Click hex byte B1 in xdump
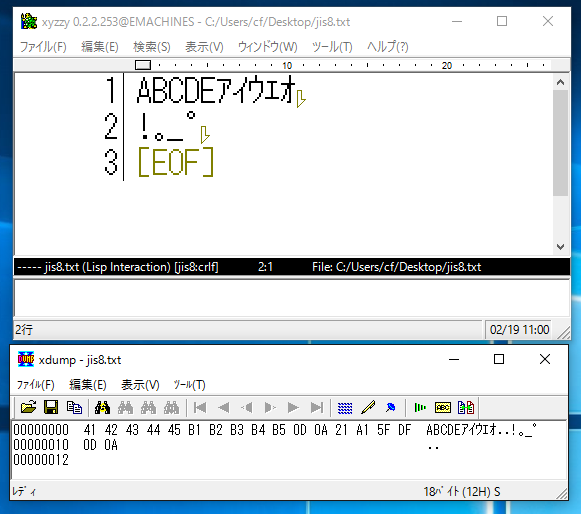This screenshot has width=581, height=514. click(x=194, y=430)
